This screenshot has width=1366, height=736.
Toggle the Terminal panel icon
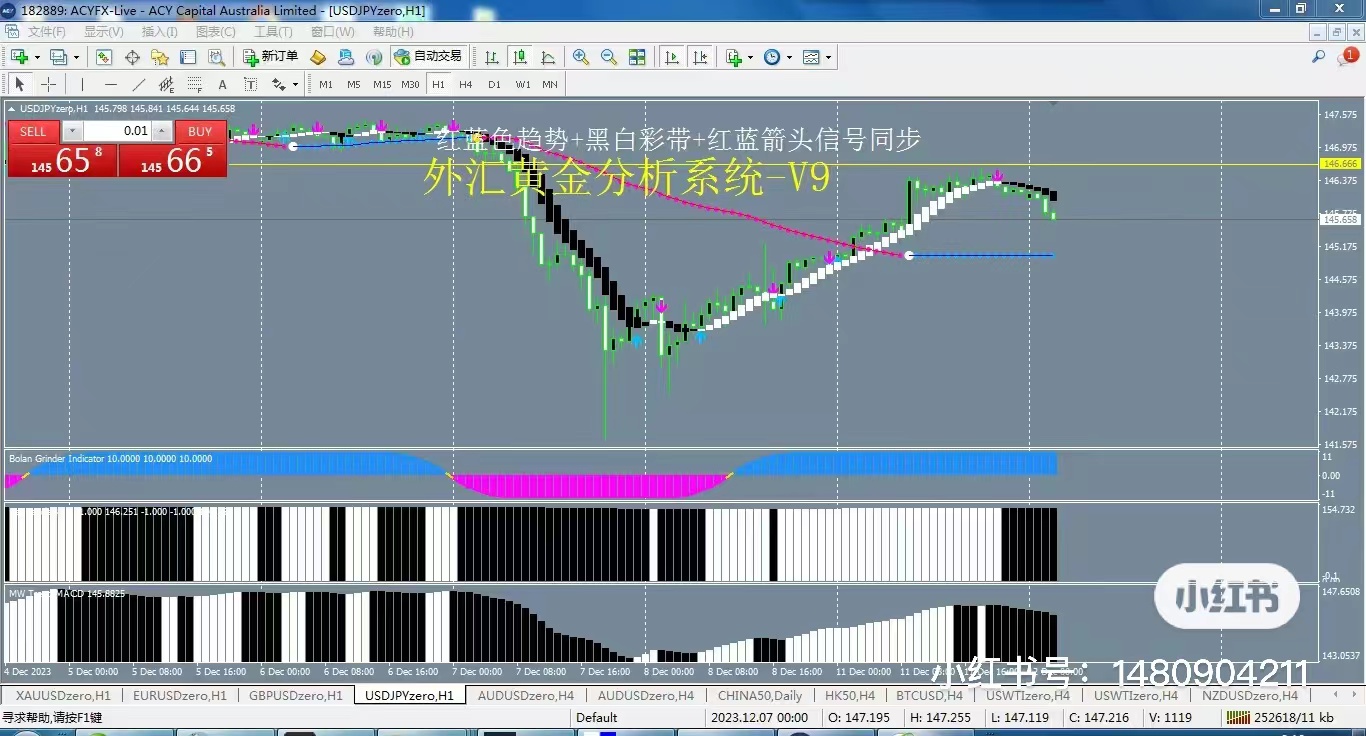188,57
